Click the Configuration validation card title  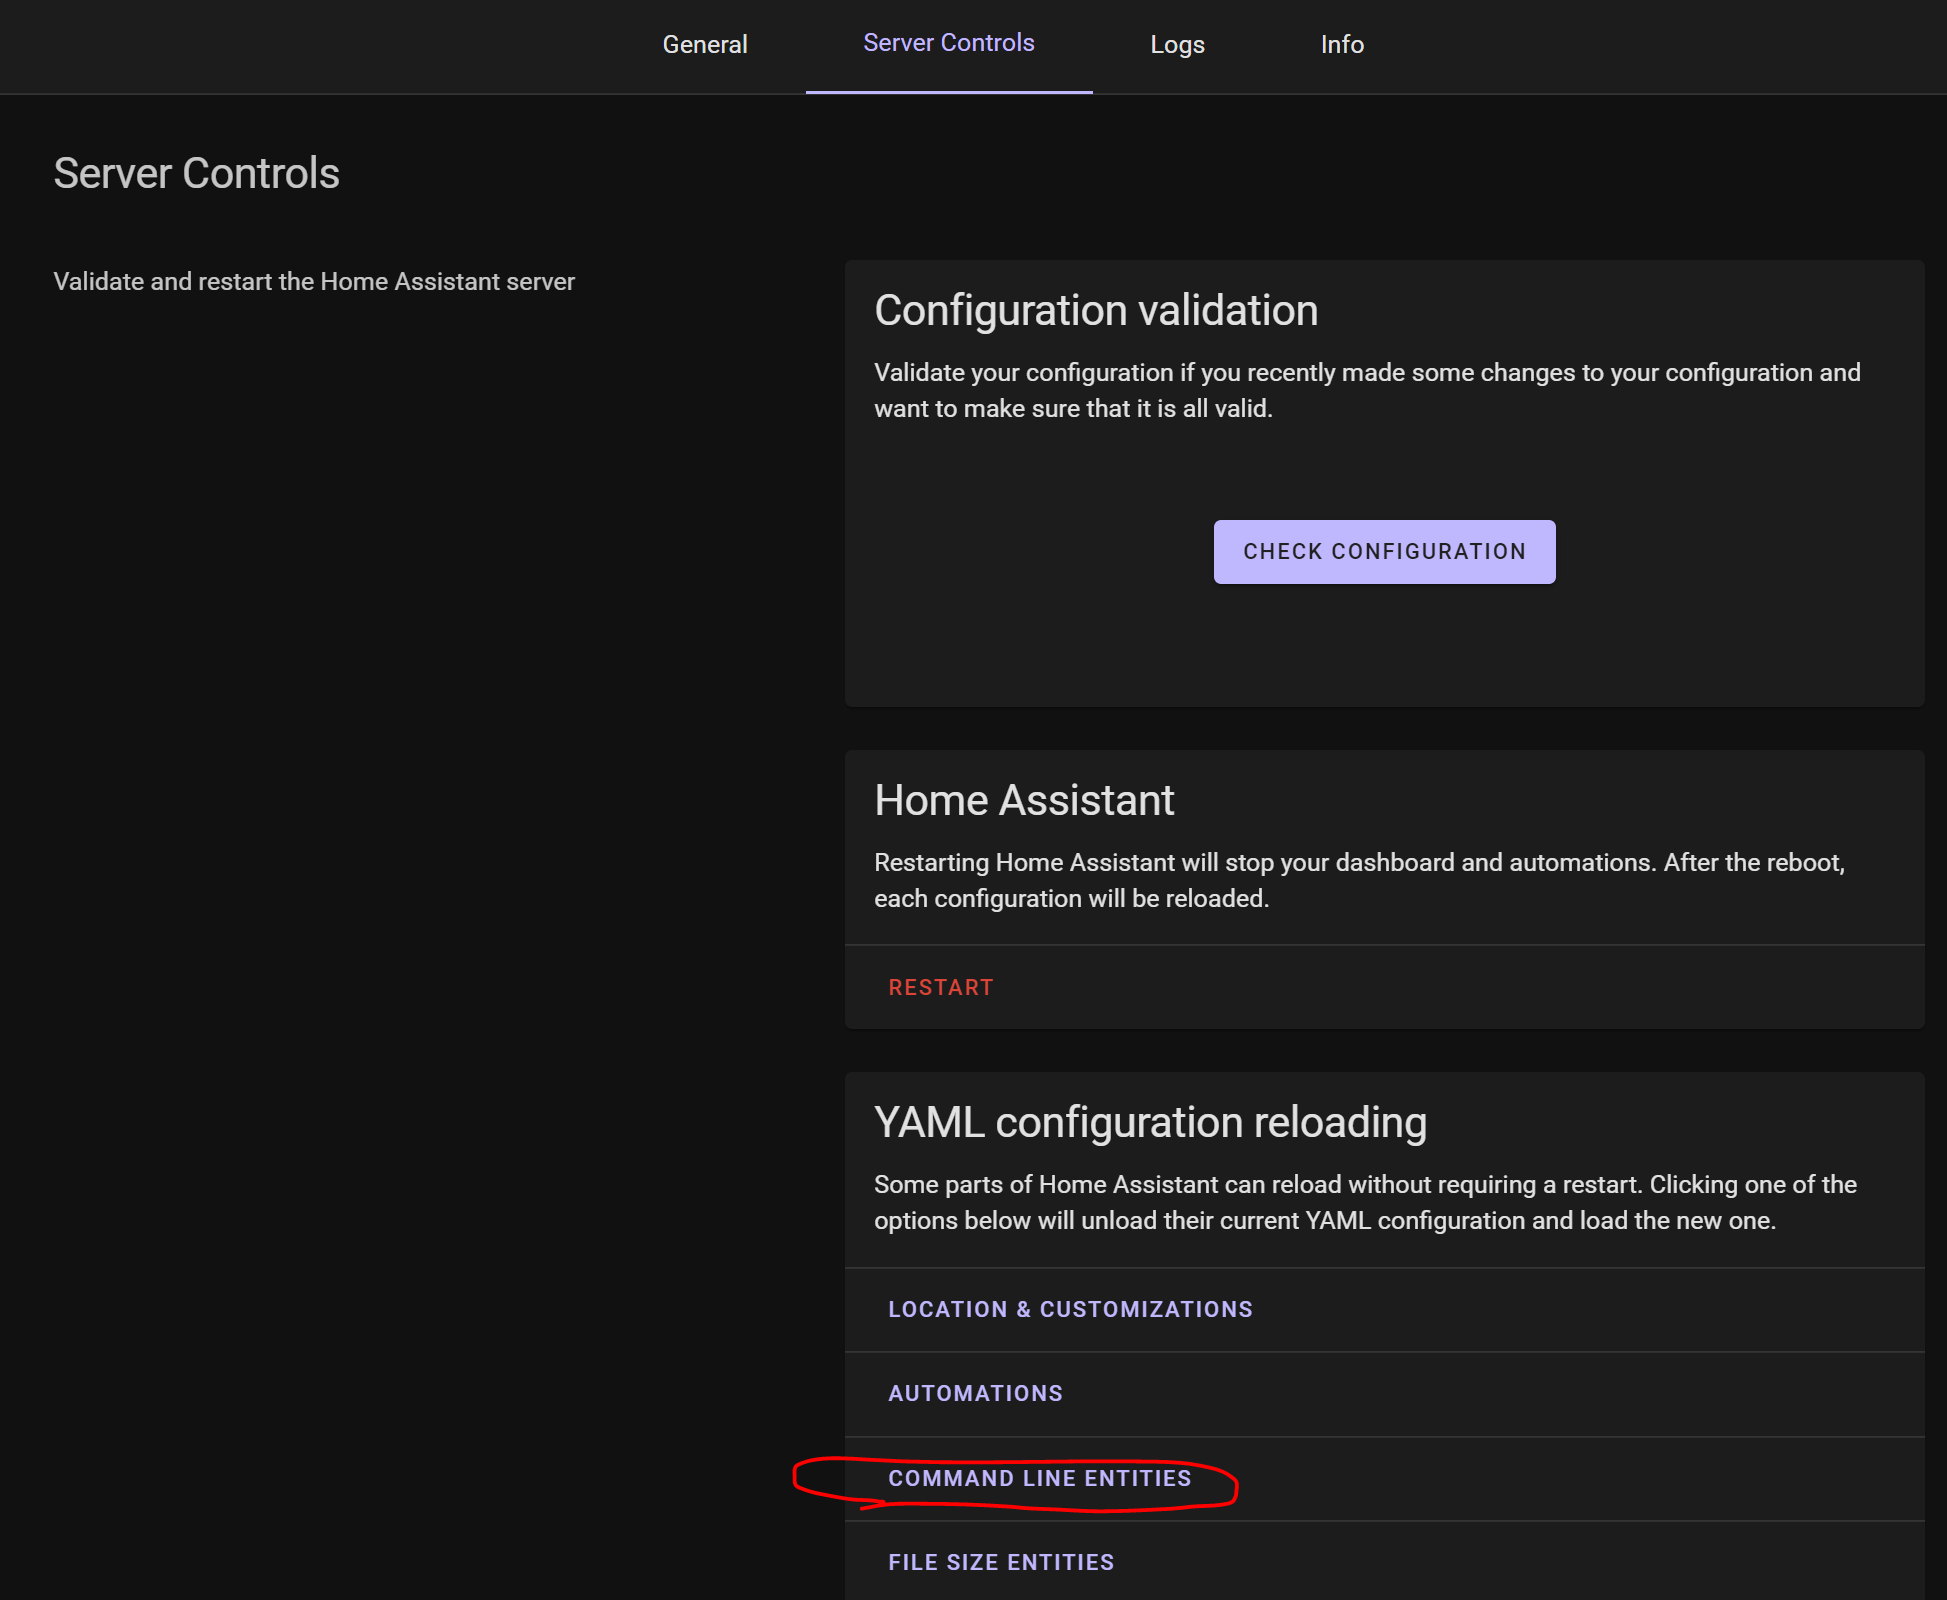tap(1095, 310)
